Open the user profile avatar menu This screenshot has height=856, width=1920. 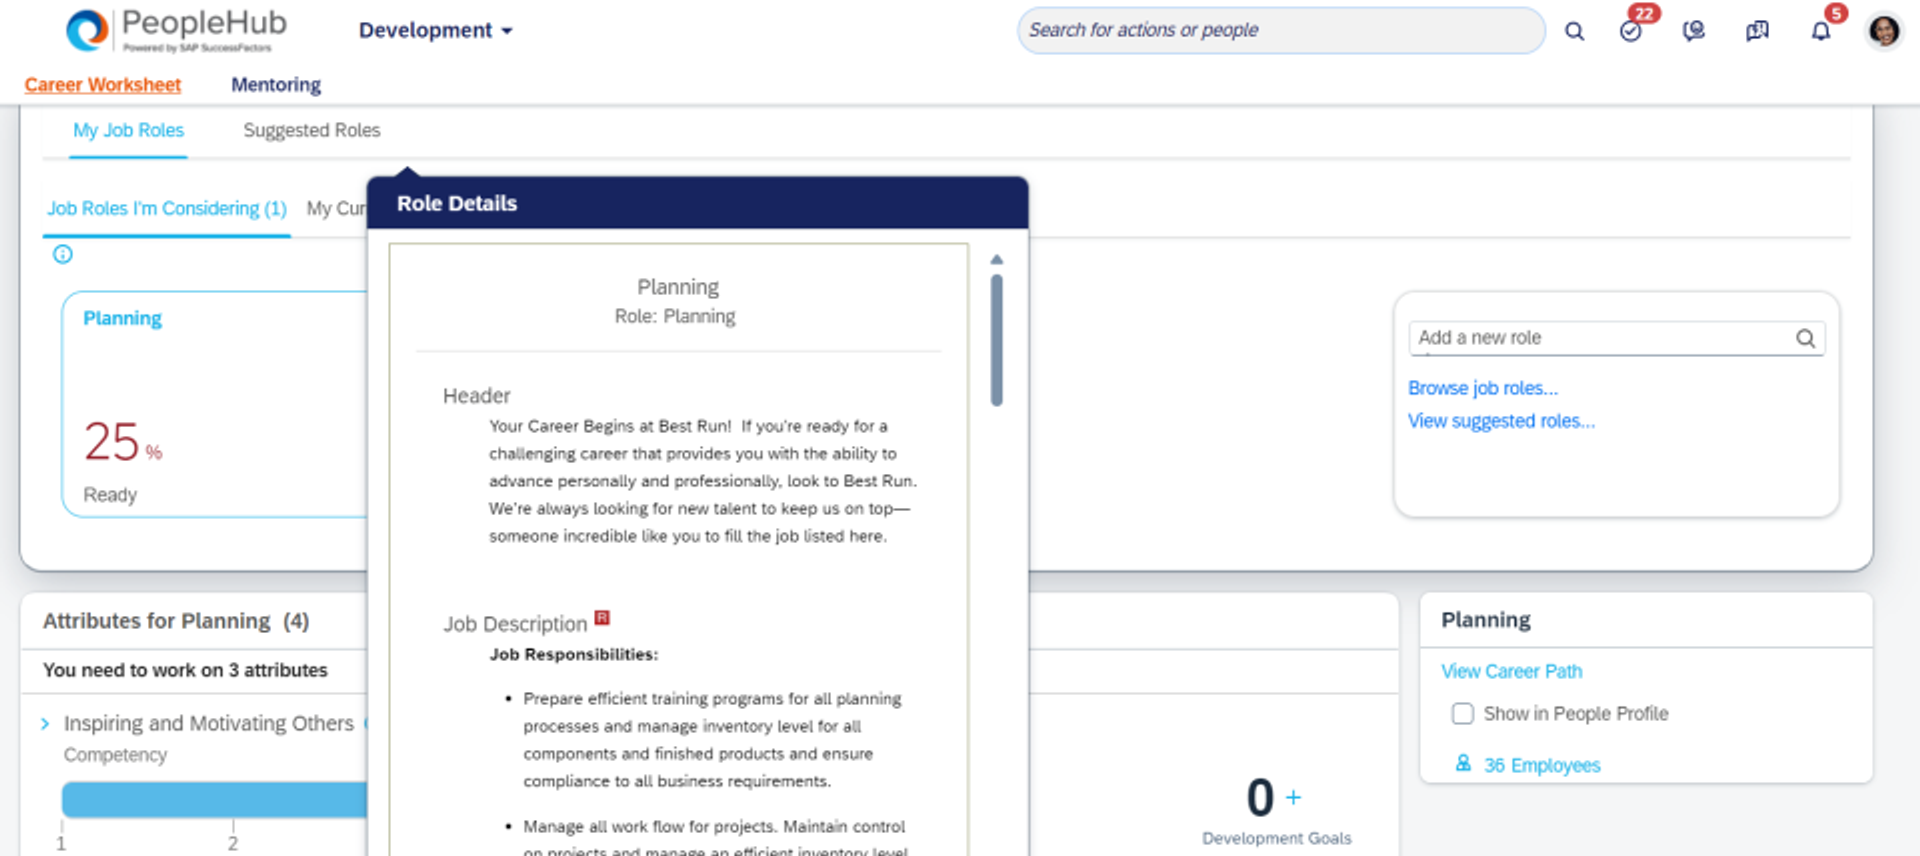[x=1884, y=31]
